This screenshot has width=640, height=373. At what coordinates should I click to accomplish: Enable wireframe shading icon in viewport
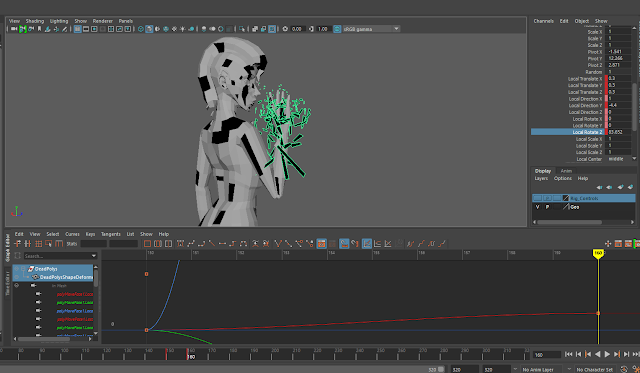click(x=141, y=29)
